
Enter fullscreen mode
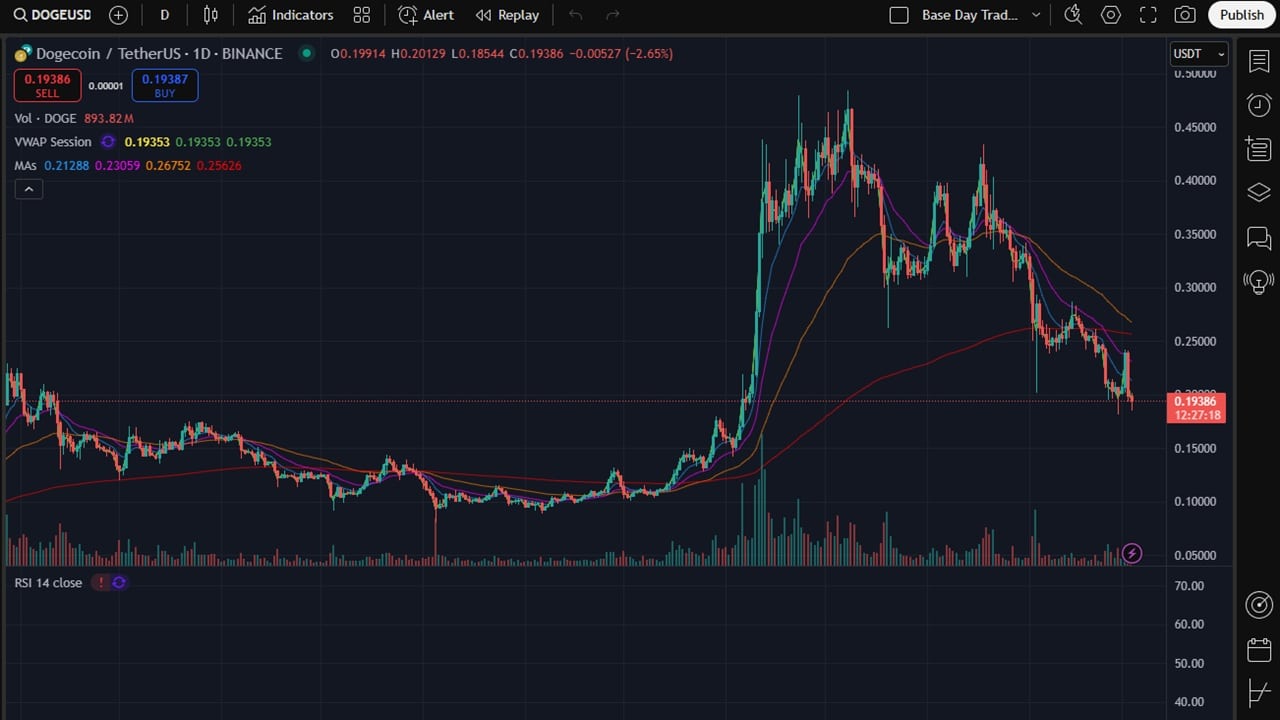click(1148, 15)
